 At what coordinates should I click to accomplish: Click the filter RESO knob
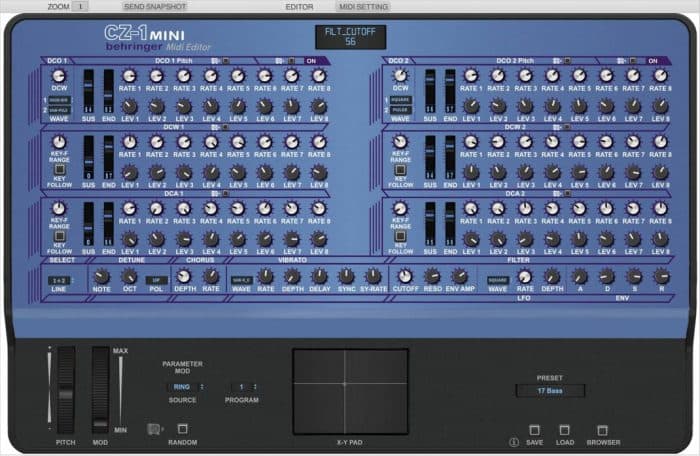click(x=432, y=276)
